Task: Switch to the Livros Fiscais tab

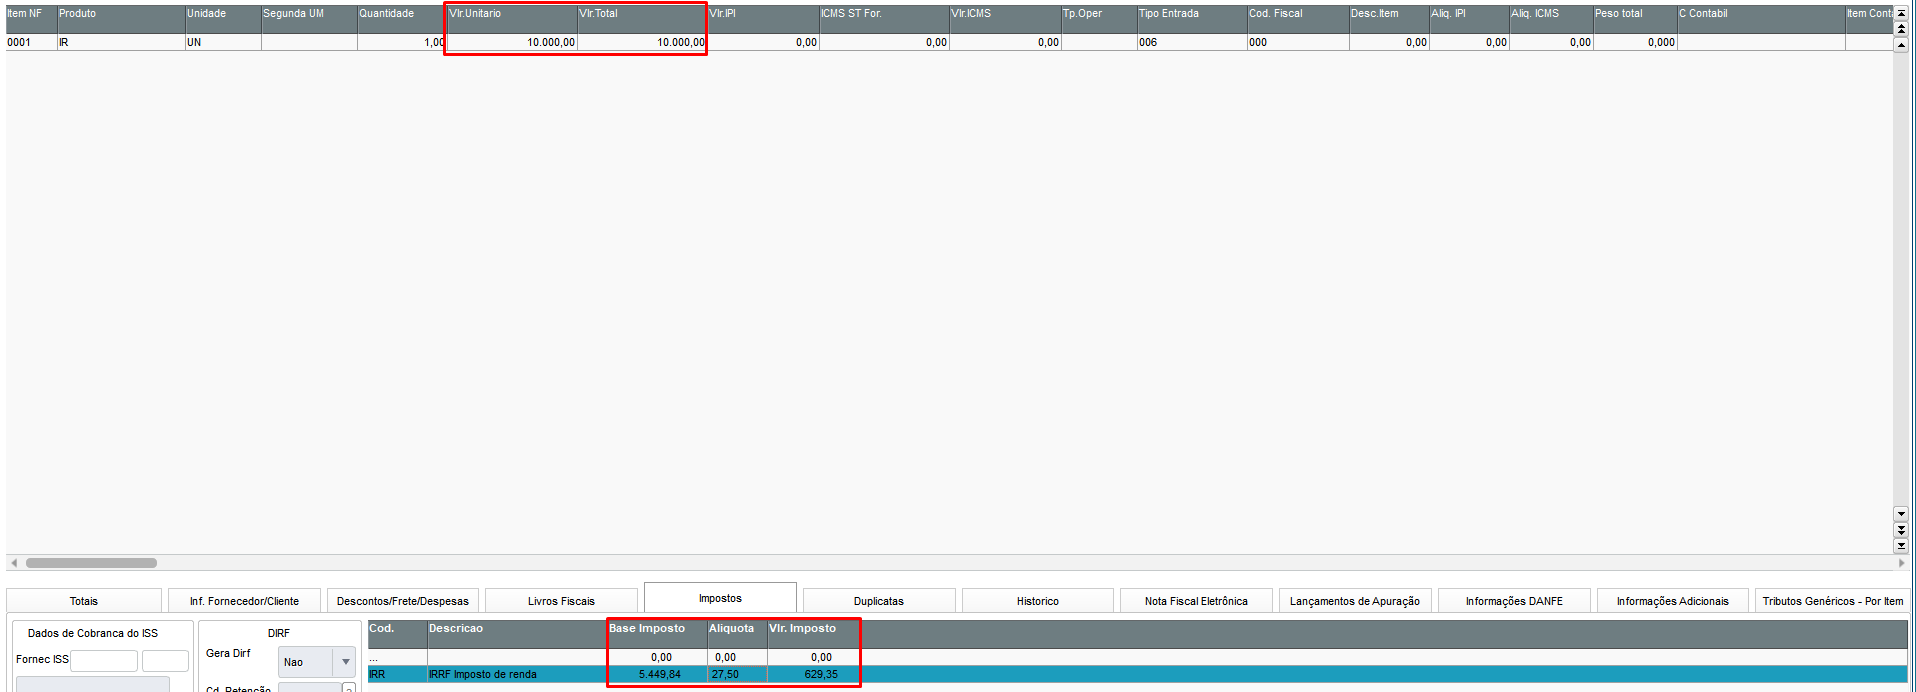Action: click(x=561, y=601)
